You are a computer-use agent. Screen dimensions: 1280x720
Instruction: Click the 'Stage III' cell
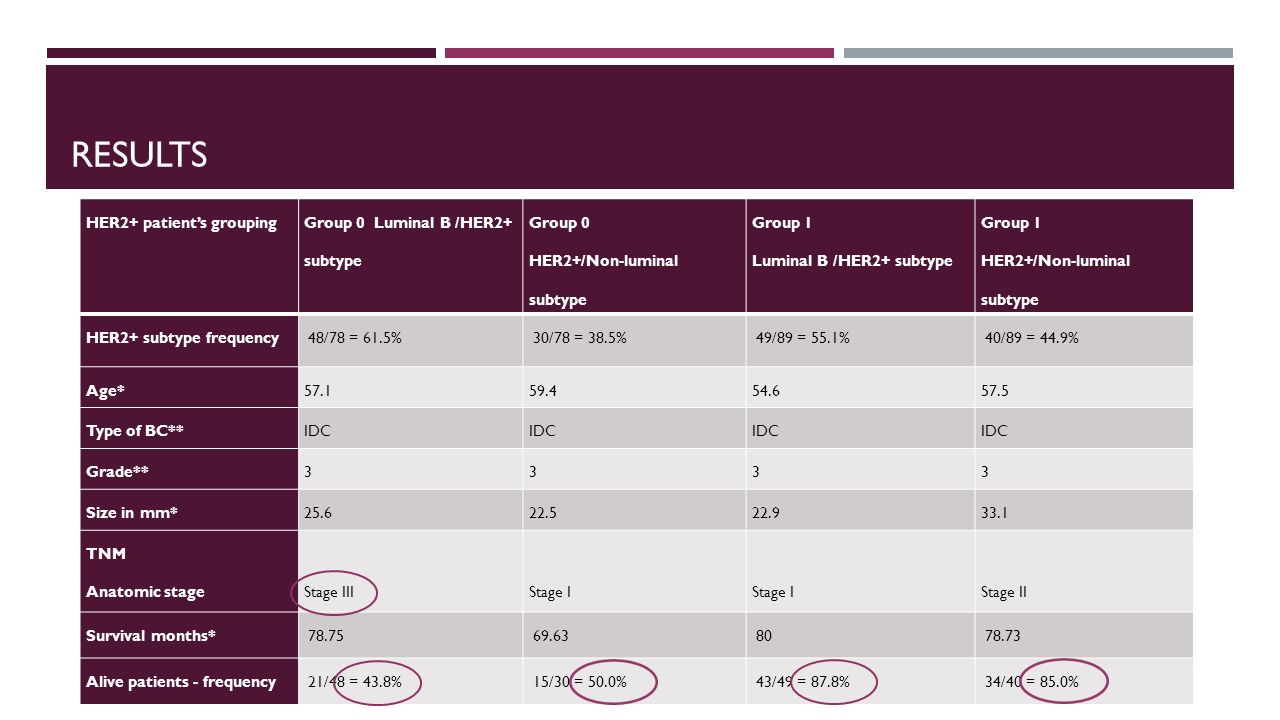pos(410,572)
